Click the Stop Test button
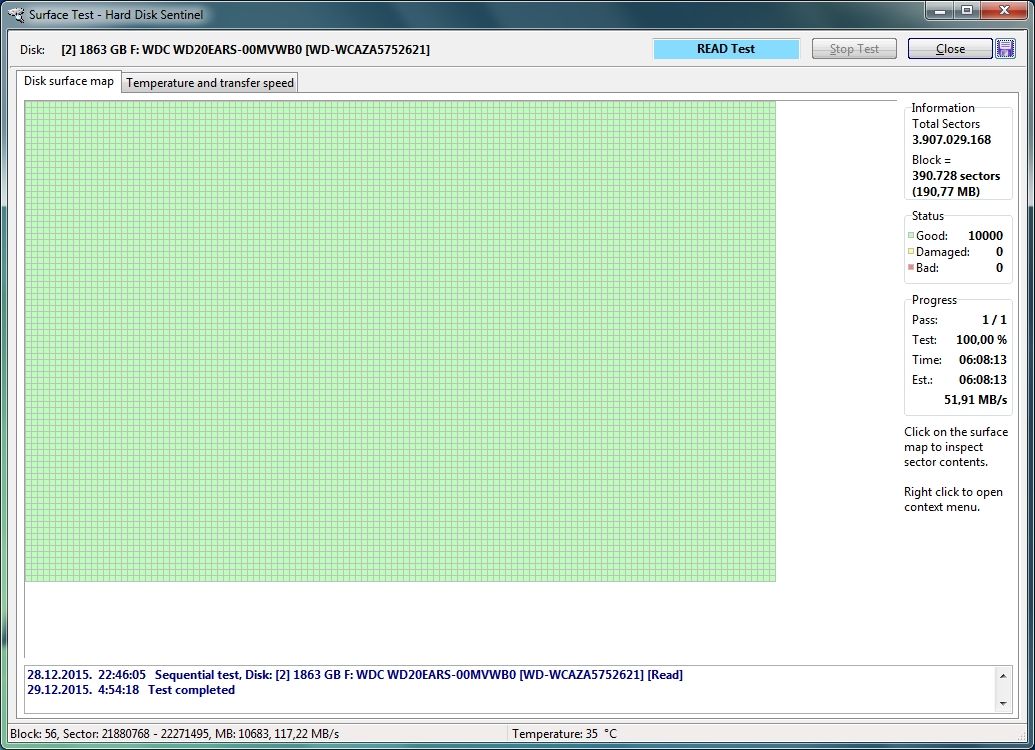1035x750 pixels. point(854,49)
